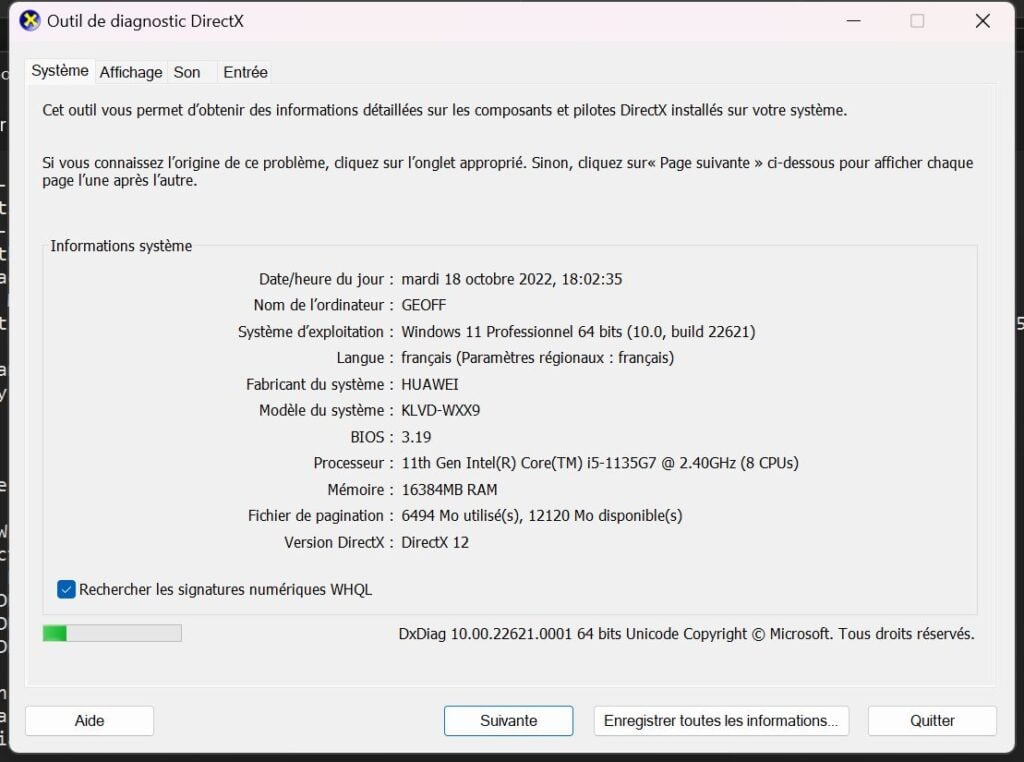Click the Modèle du système label
This screenshot has height=762, width=1024.
[x=326, y=411]
